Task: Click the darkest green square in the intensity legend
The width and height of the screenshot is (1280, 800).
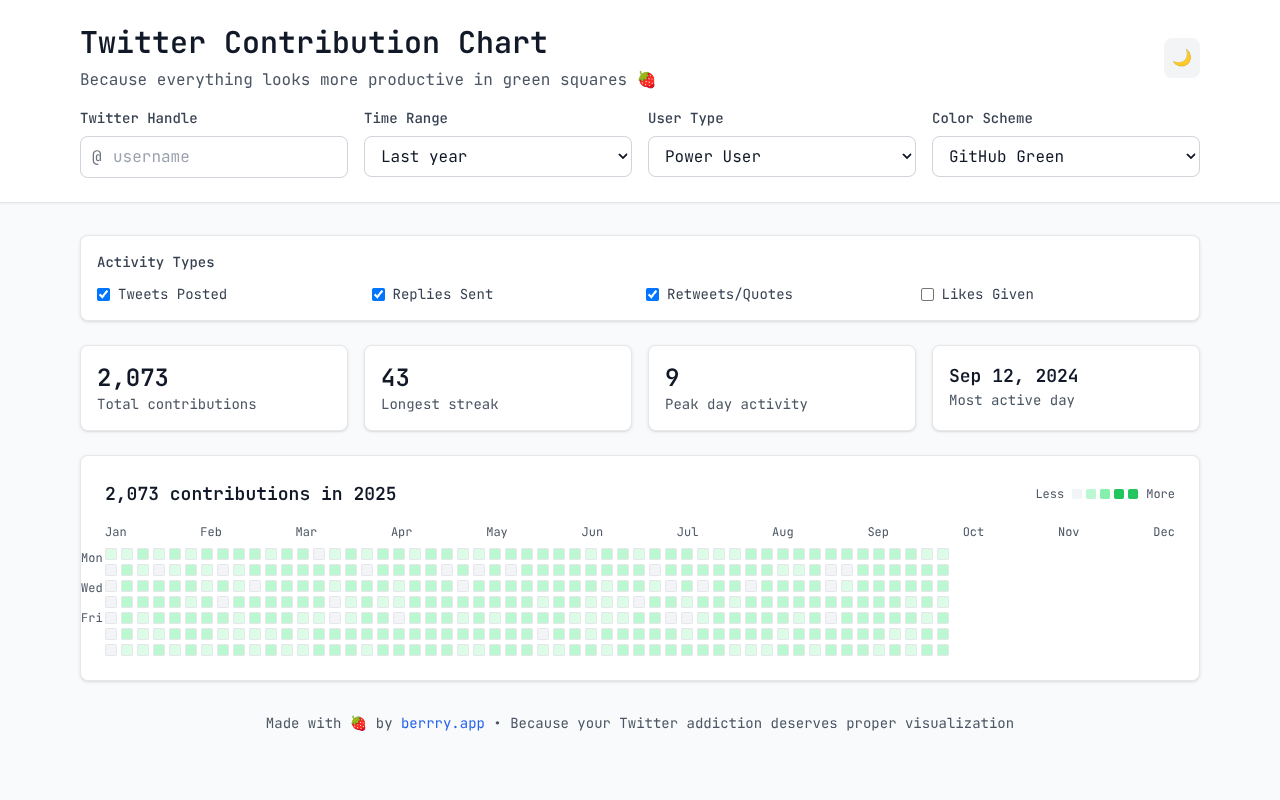Action: click(x=1133, y=494)
